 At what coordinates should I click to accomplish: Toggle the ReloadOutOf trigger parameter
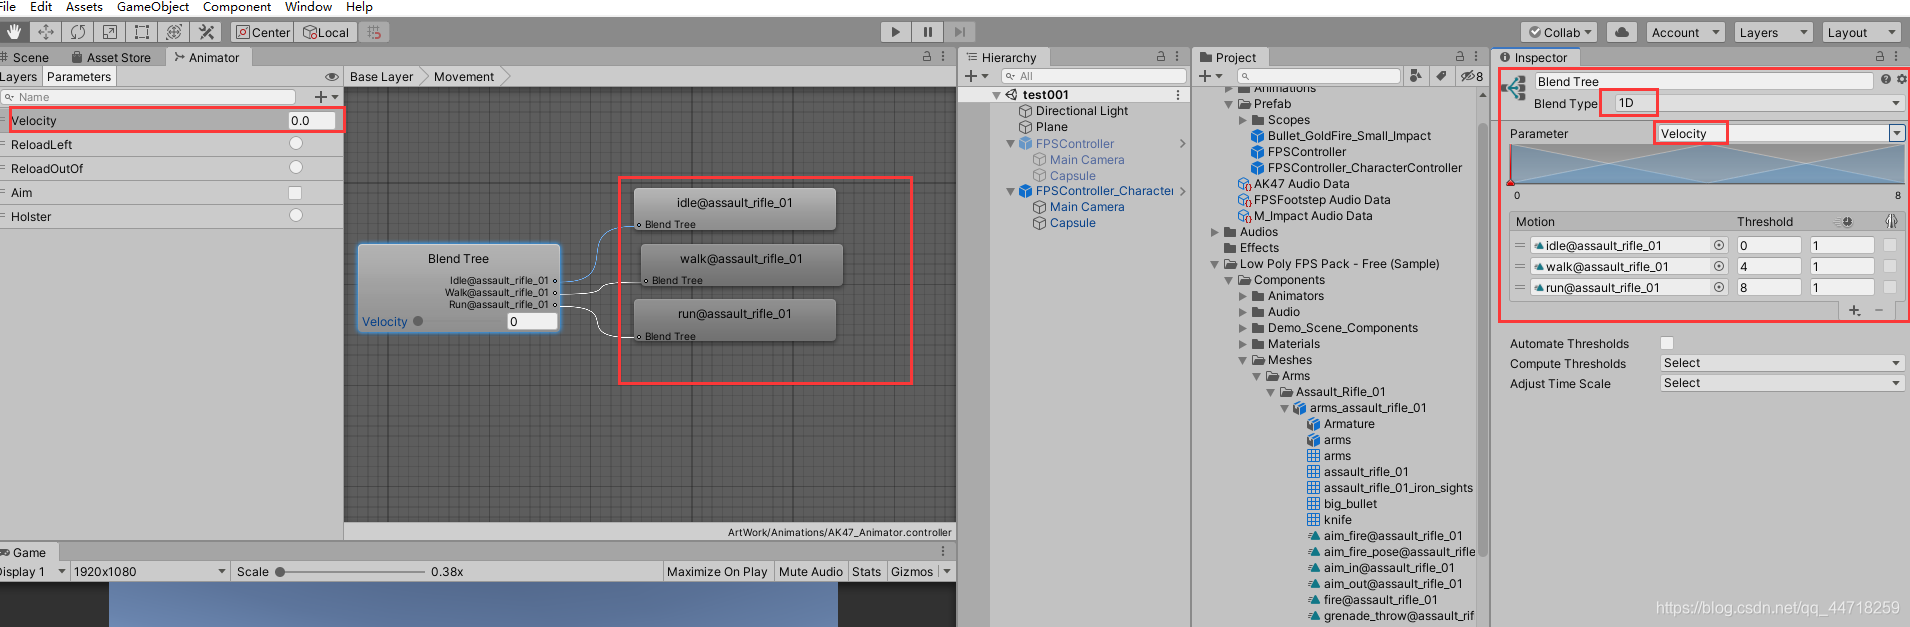296,168
